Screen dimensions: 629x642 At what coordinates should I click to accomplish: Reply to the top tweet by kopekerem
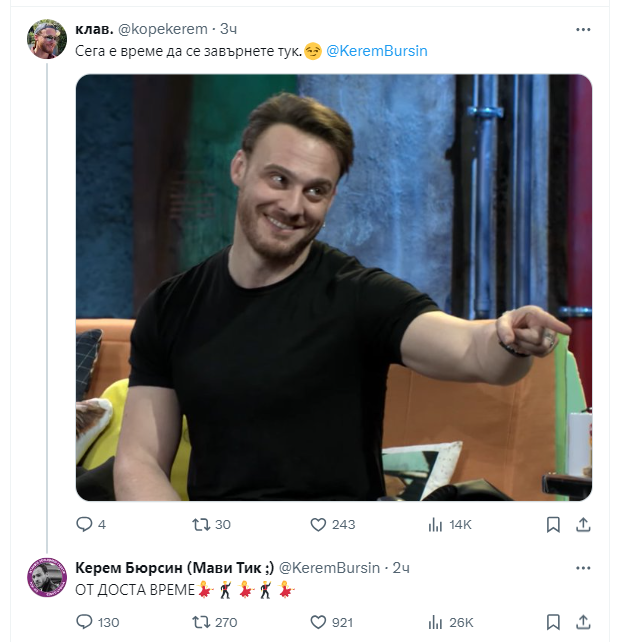click(x=85, y=524)
